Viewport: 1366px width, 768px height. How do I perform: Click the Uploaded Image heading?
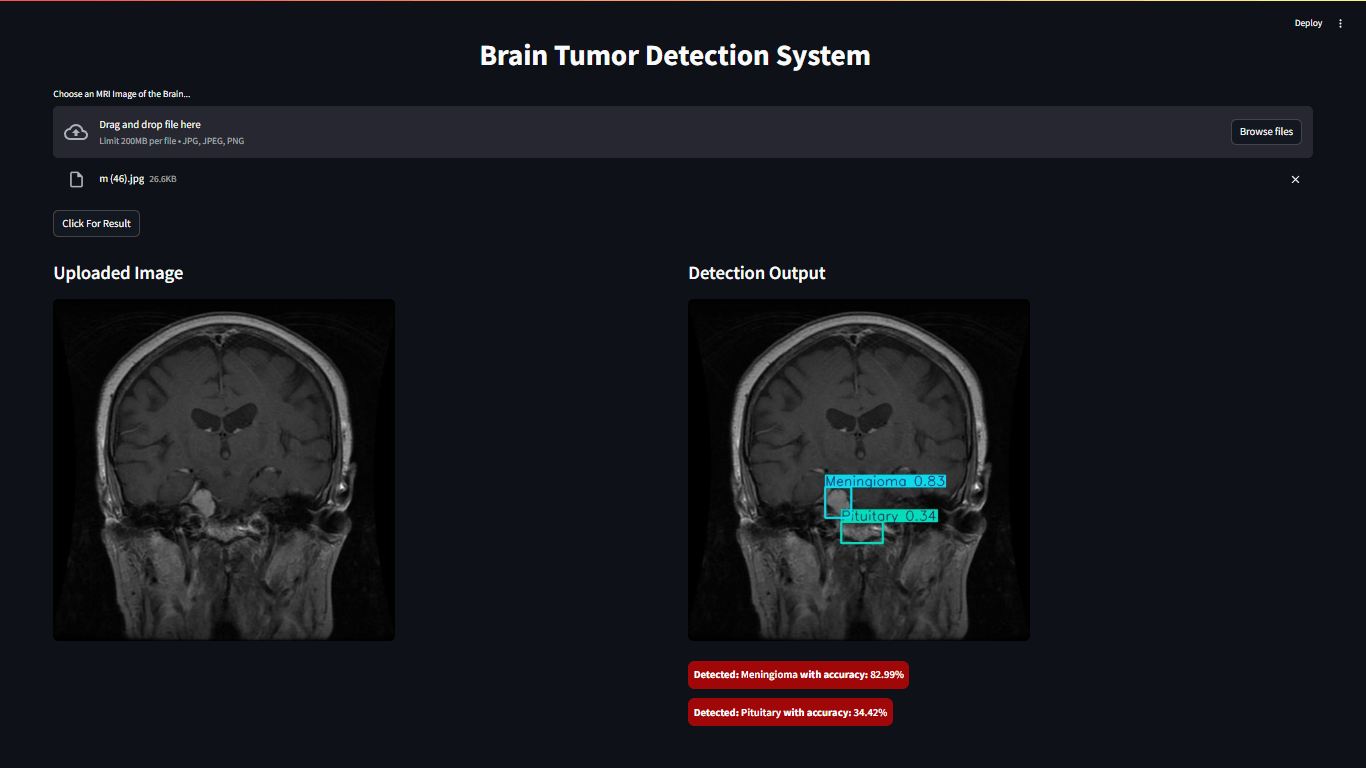(118, 273)
